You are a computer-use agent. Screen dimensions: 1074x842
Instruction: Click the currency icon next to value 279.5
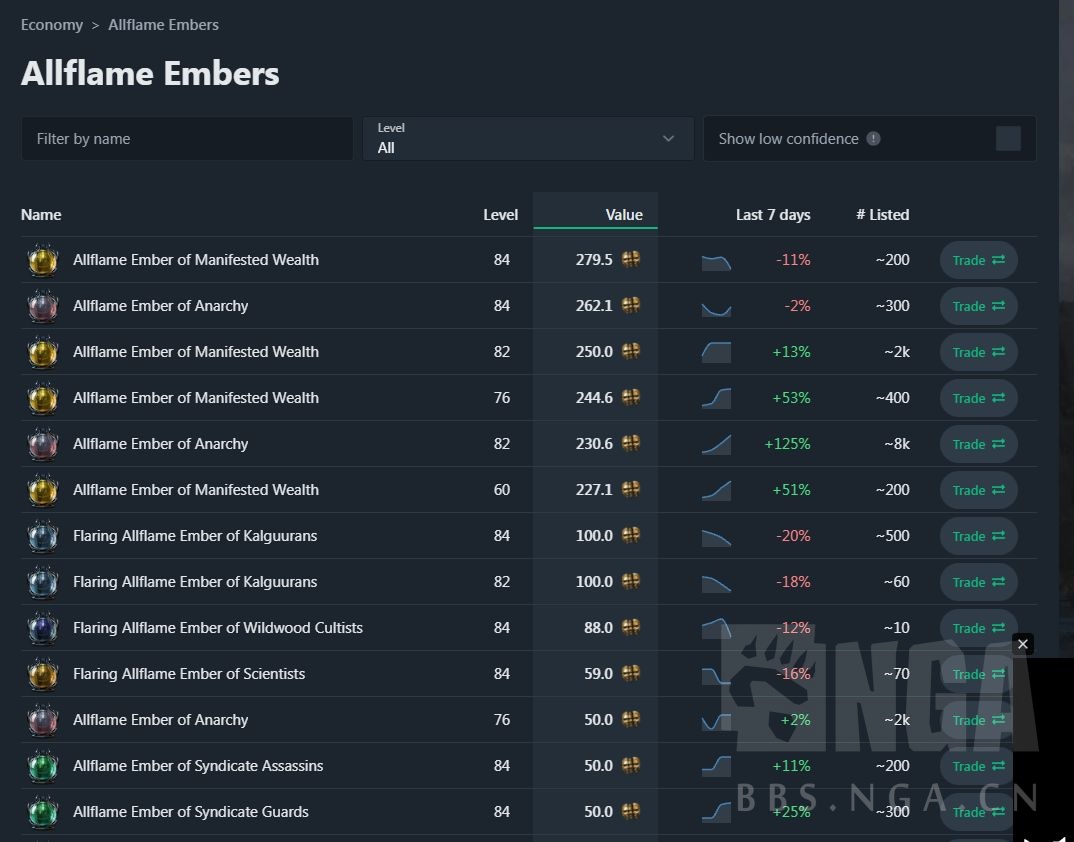[631, 260]
